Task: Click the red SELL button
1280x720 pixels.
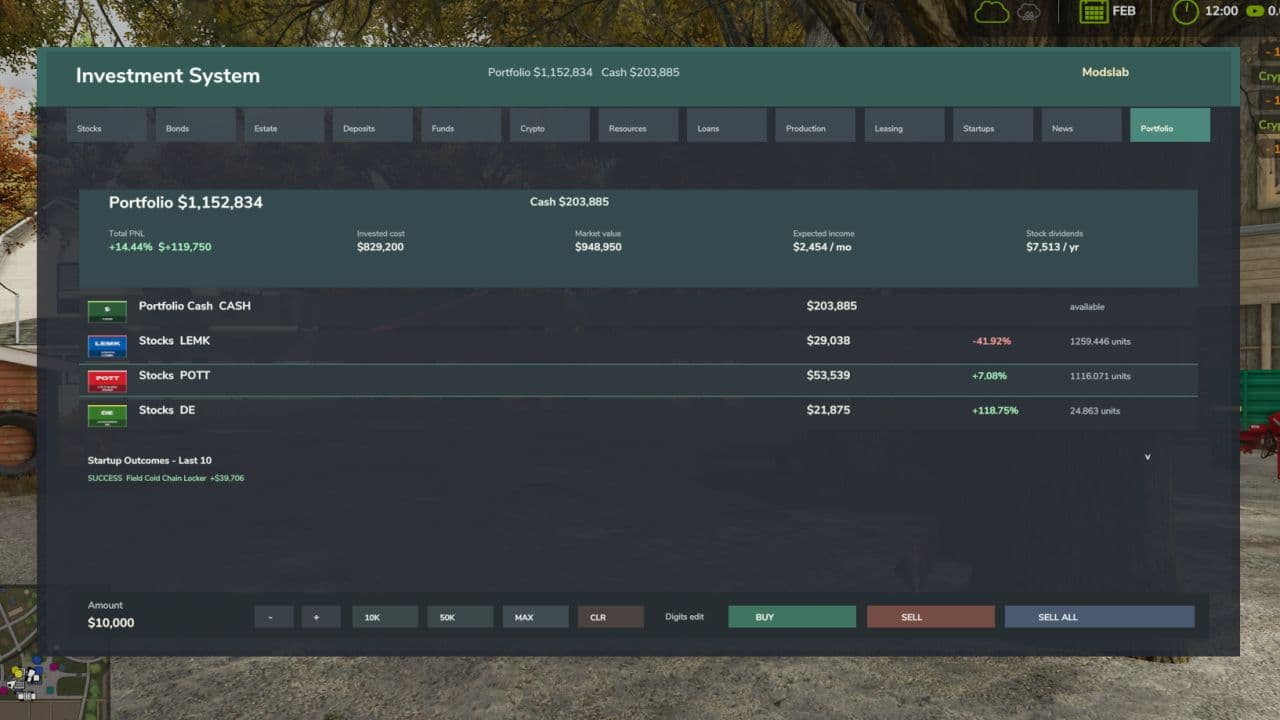Action: pyautogui.click(x=931, y=617)
